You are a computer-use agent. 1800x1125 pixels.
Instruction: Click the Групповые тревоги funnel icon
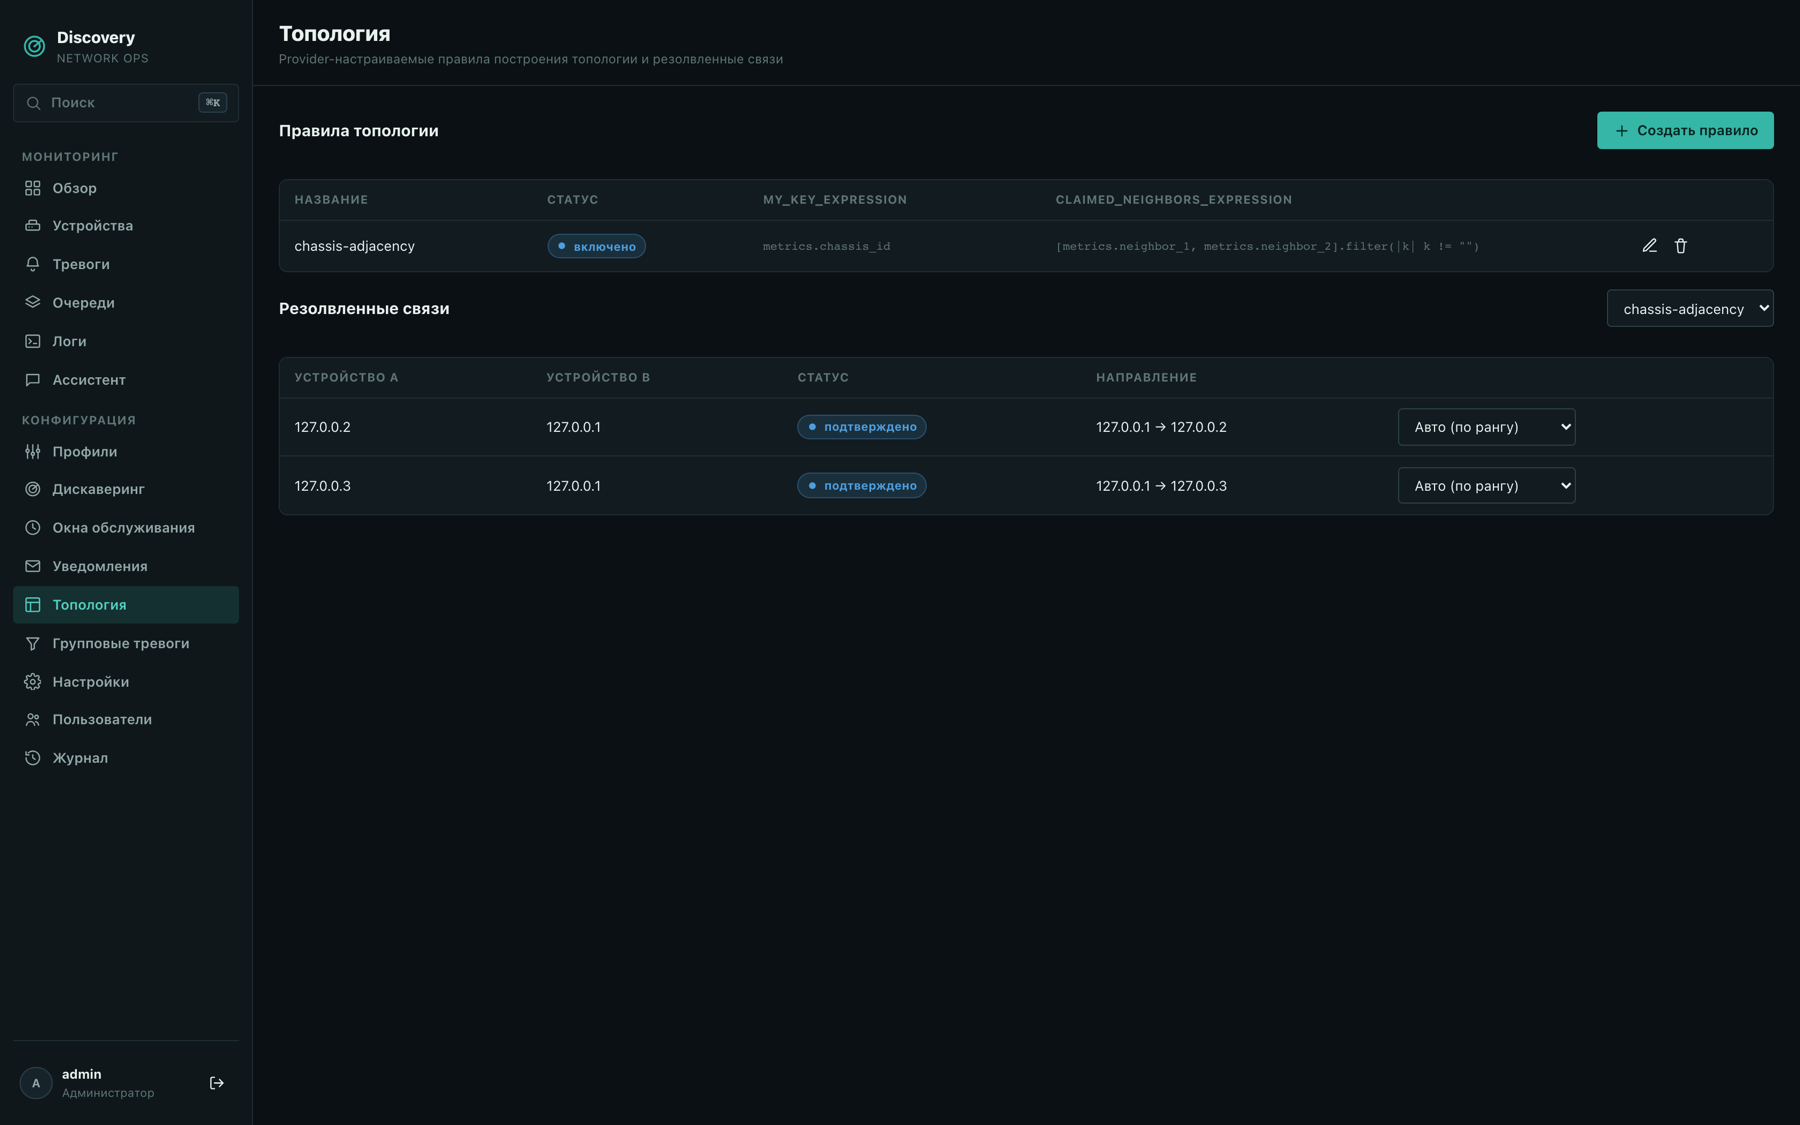33,643
